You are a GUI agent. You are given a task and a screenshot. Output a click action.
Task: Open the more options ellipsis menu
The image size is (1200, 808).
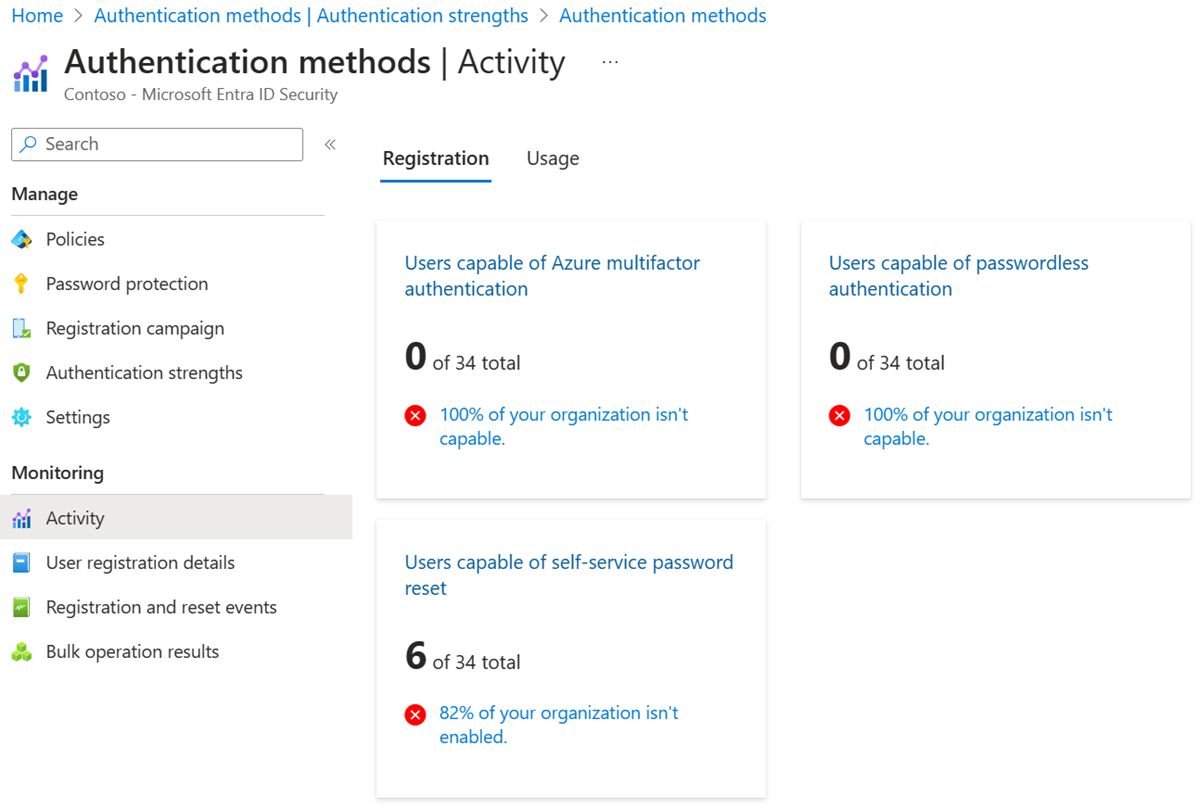point(610,62)
